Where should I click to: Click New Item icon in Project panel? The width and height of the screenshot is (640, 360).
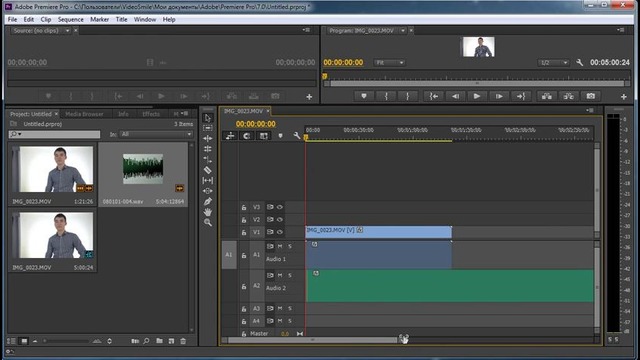171,341
